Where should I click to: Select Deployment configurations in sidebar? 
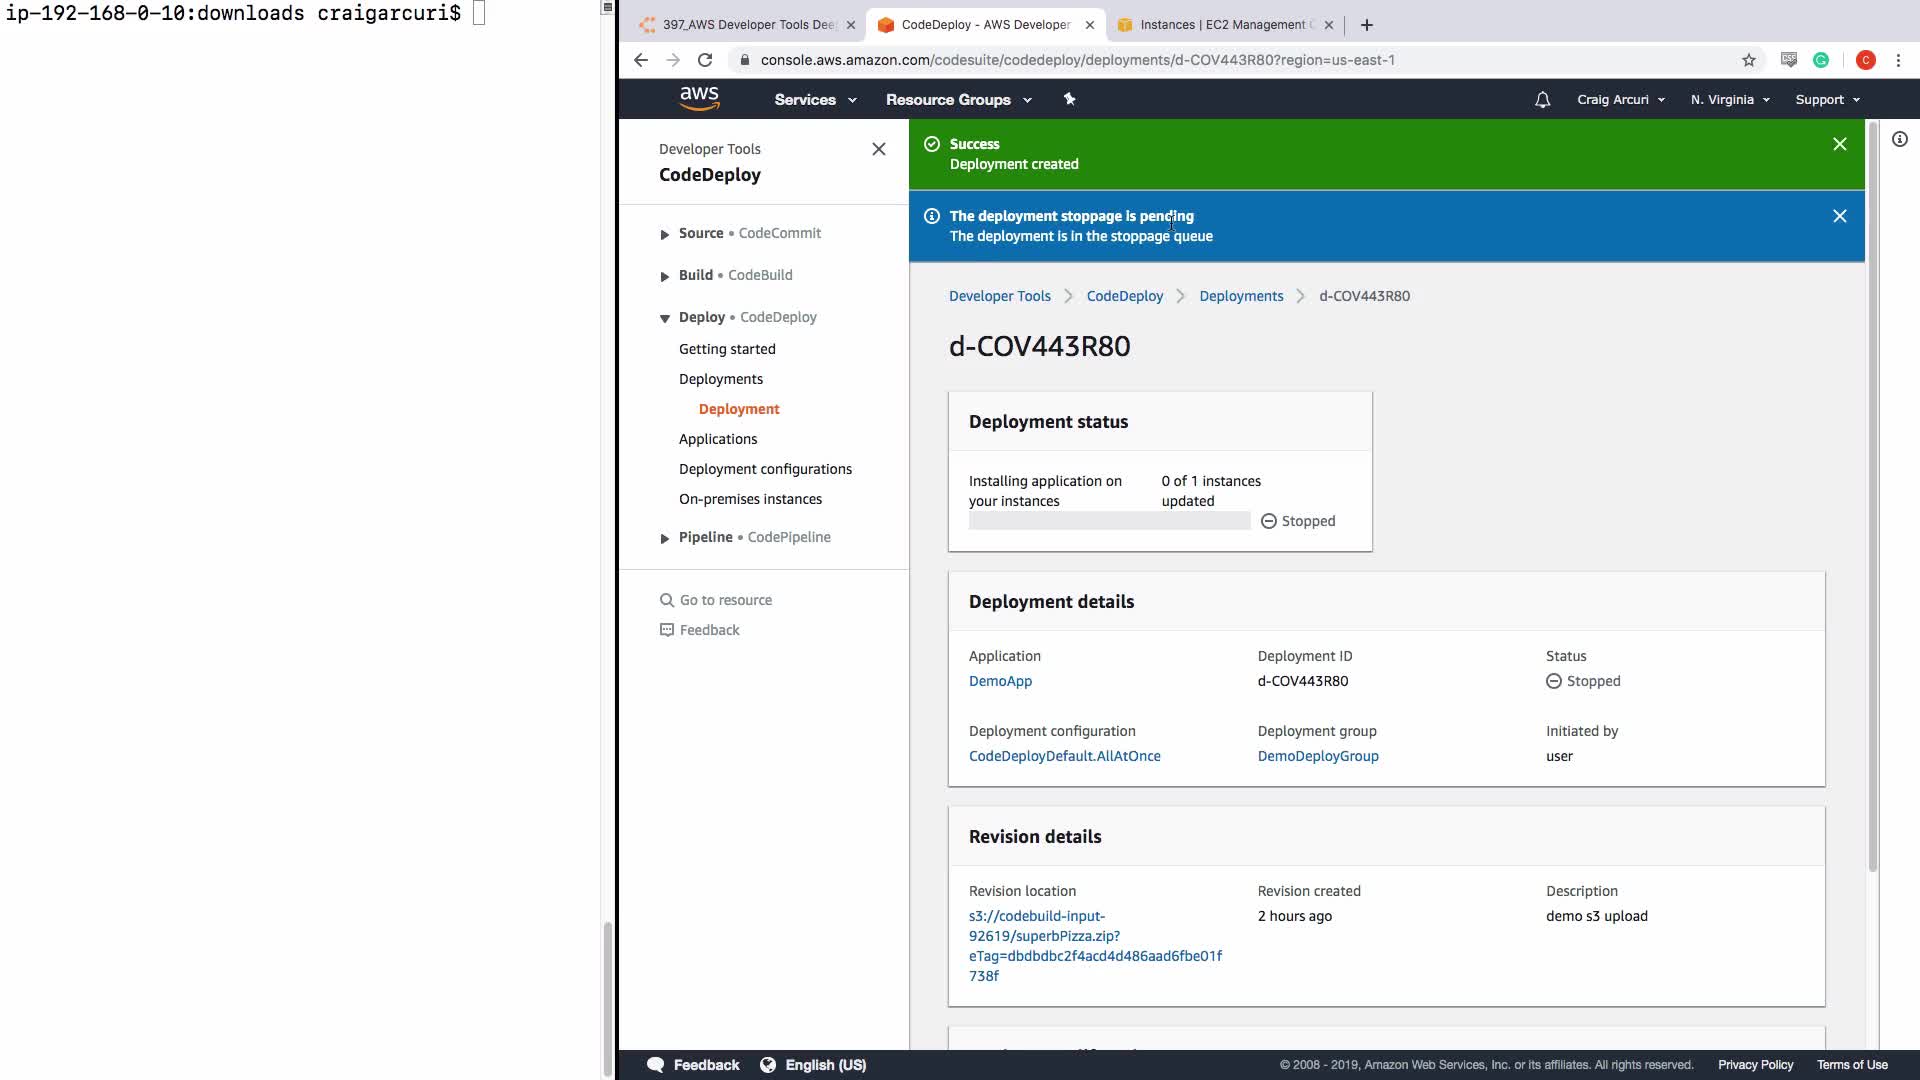tap(765, 469)
